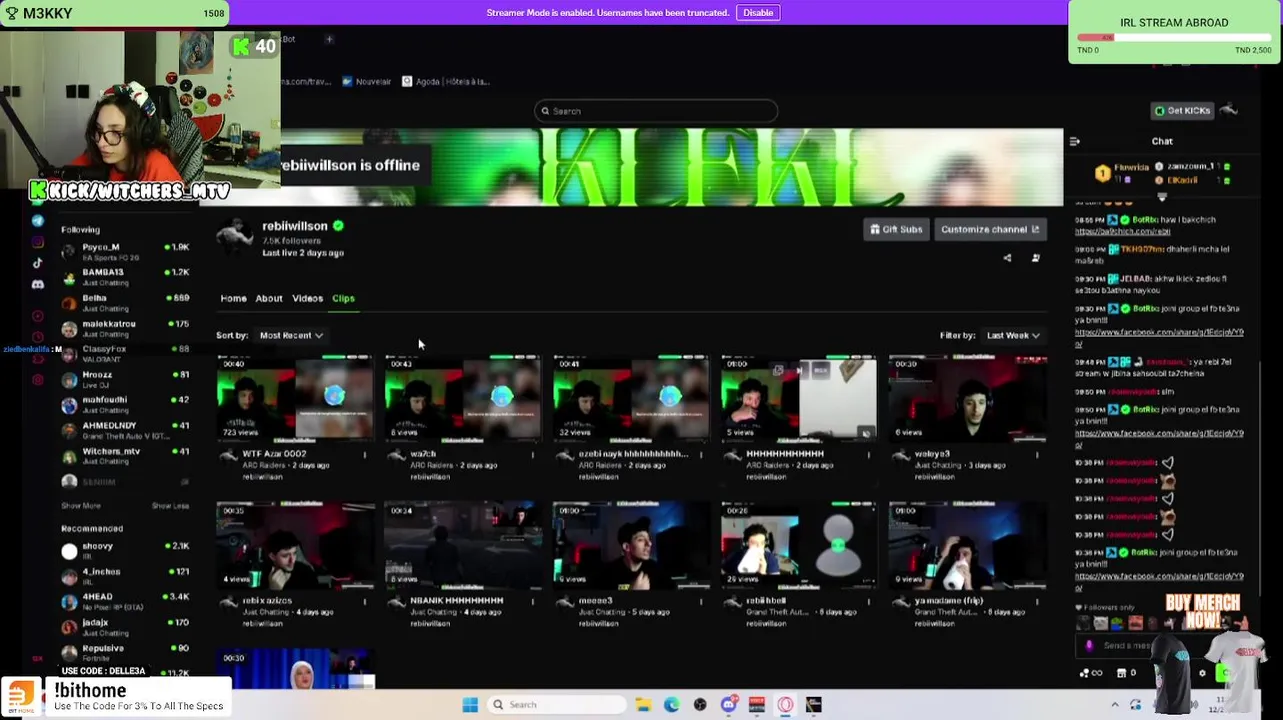Image resolution: width=1283 pixels, height=720 pixels.
Task: Open ClassyFox channel in Following list
Action: coord(125,354)
